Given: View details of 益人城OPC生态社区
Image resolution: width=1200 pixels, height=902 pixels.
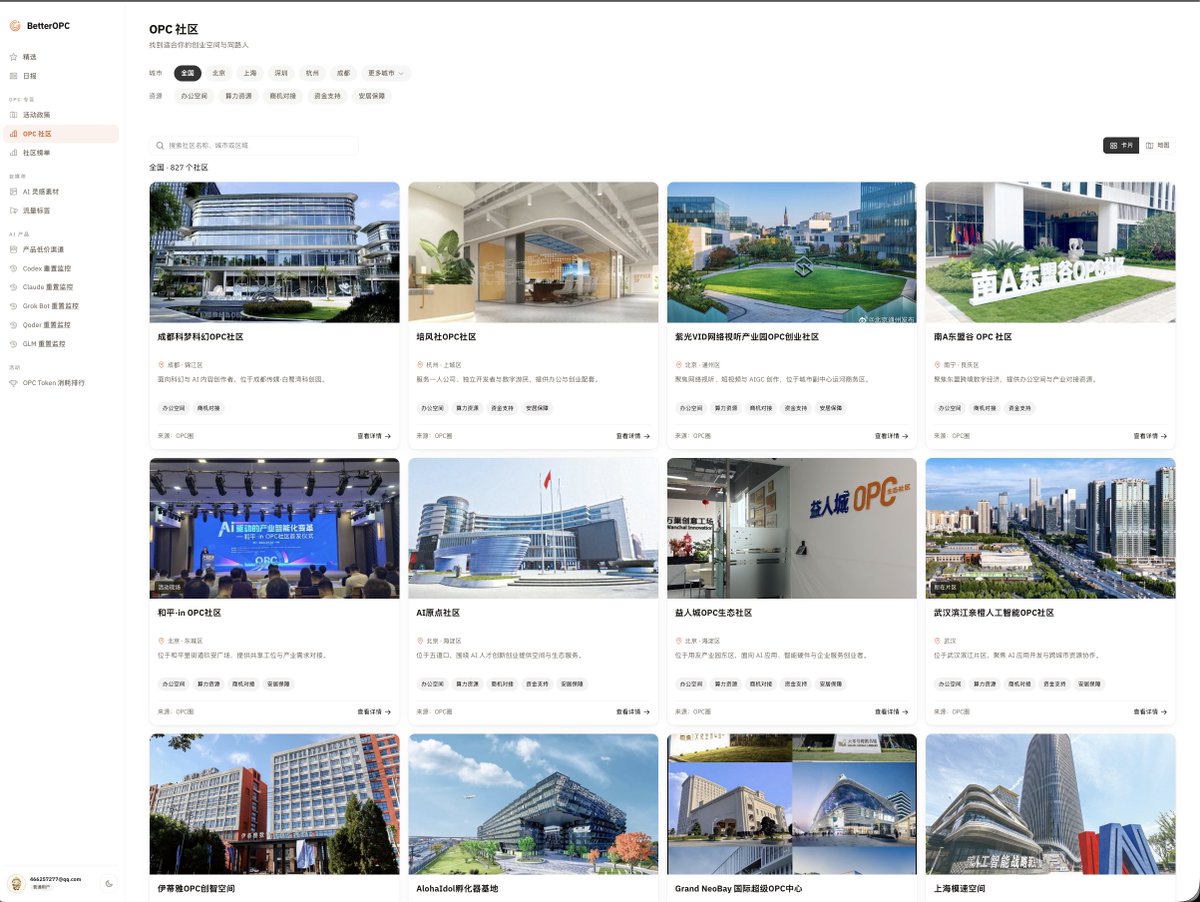Looking at the screenshot, I should tap(892, 712).
